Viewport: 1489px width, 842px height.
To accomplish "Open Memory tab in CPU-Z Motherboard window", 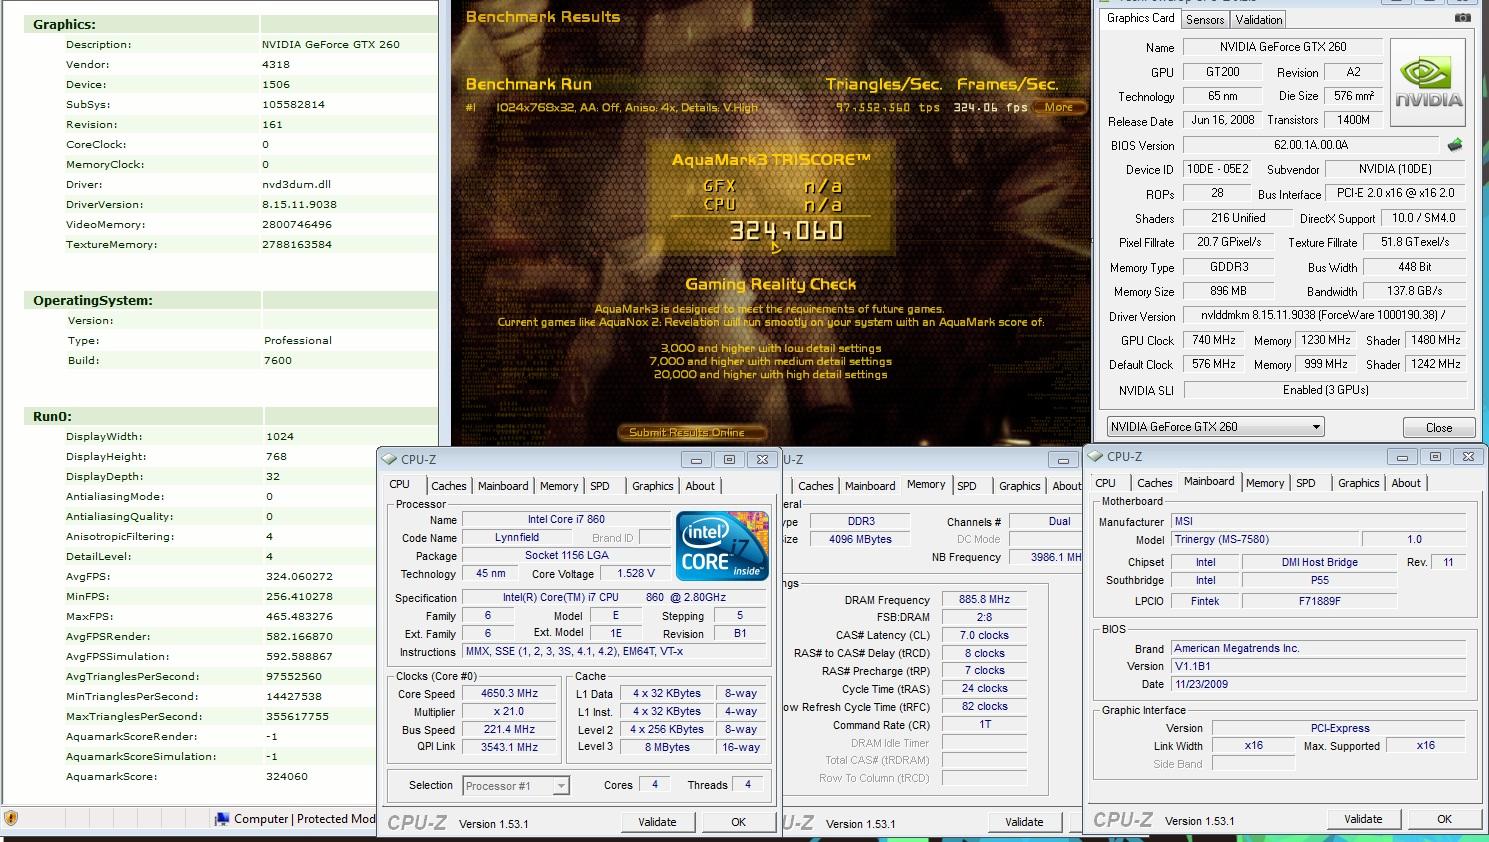I will [x=1264, y=483].
